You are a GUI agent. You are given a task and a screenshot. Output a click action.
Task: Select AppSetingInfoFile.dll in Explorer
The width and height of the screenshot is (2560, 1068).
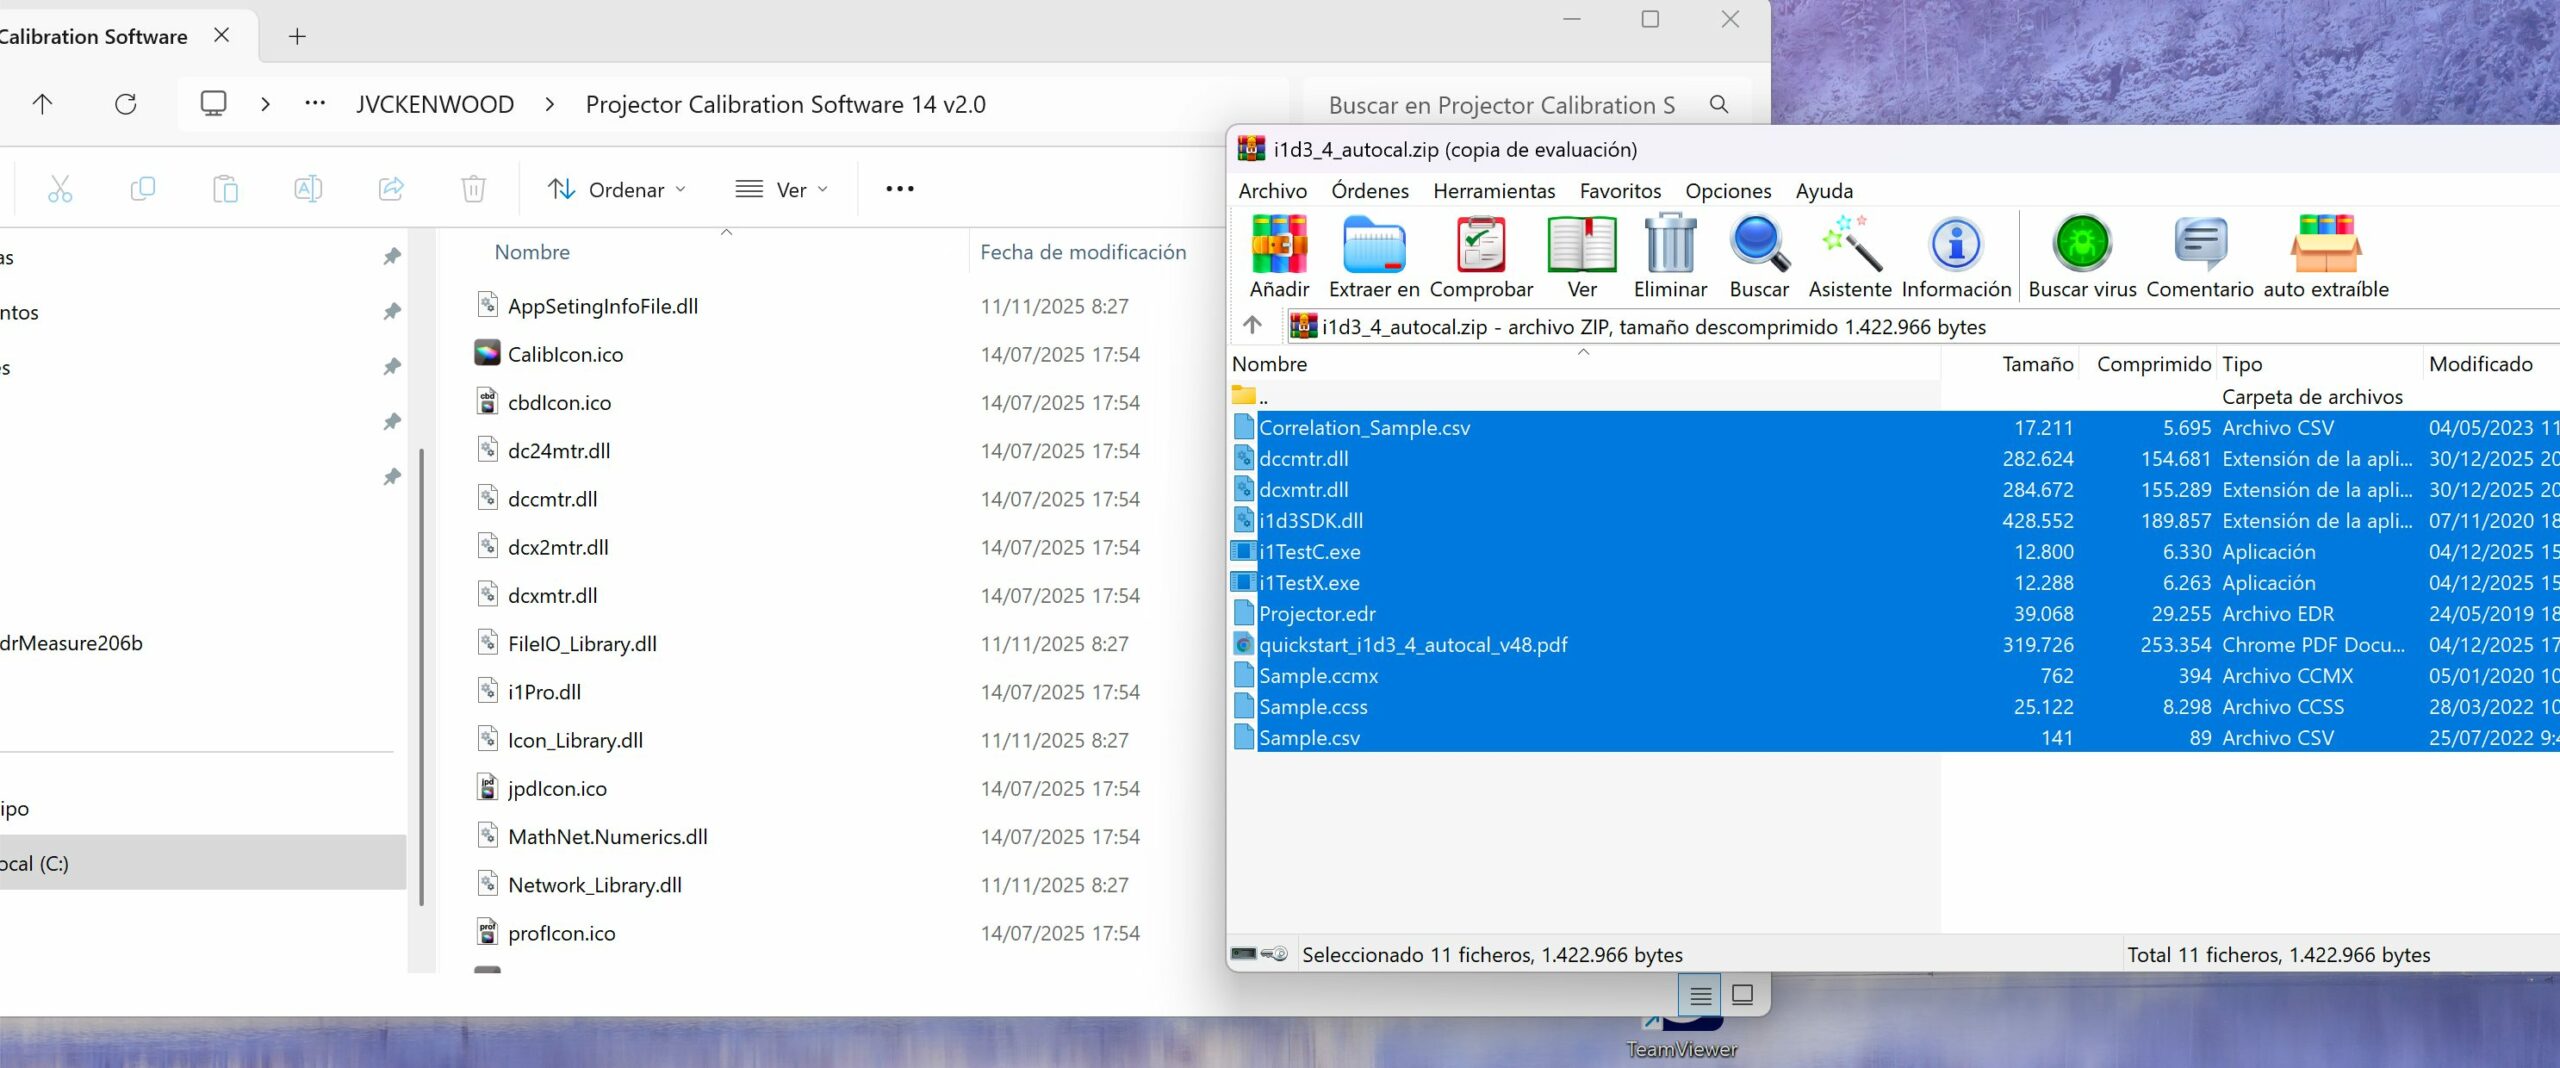602,306
